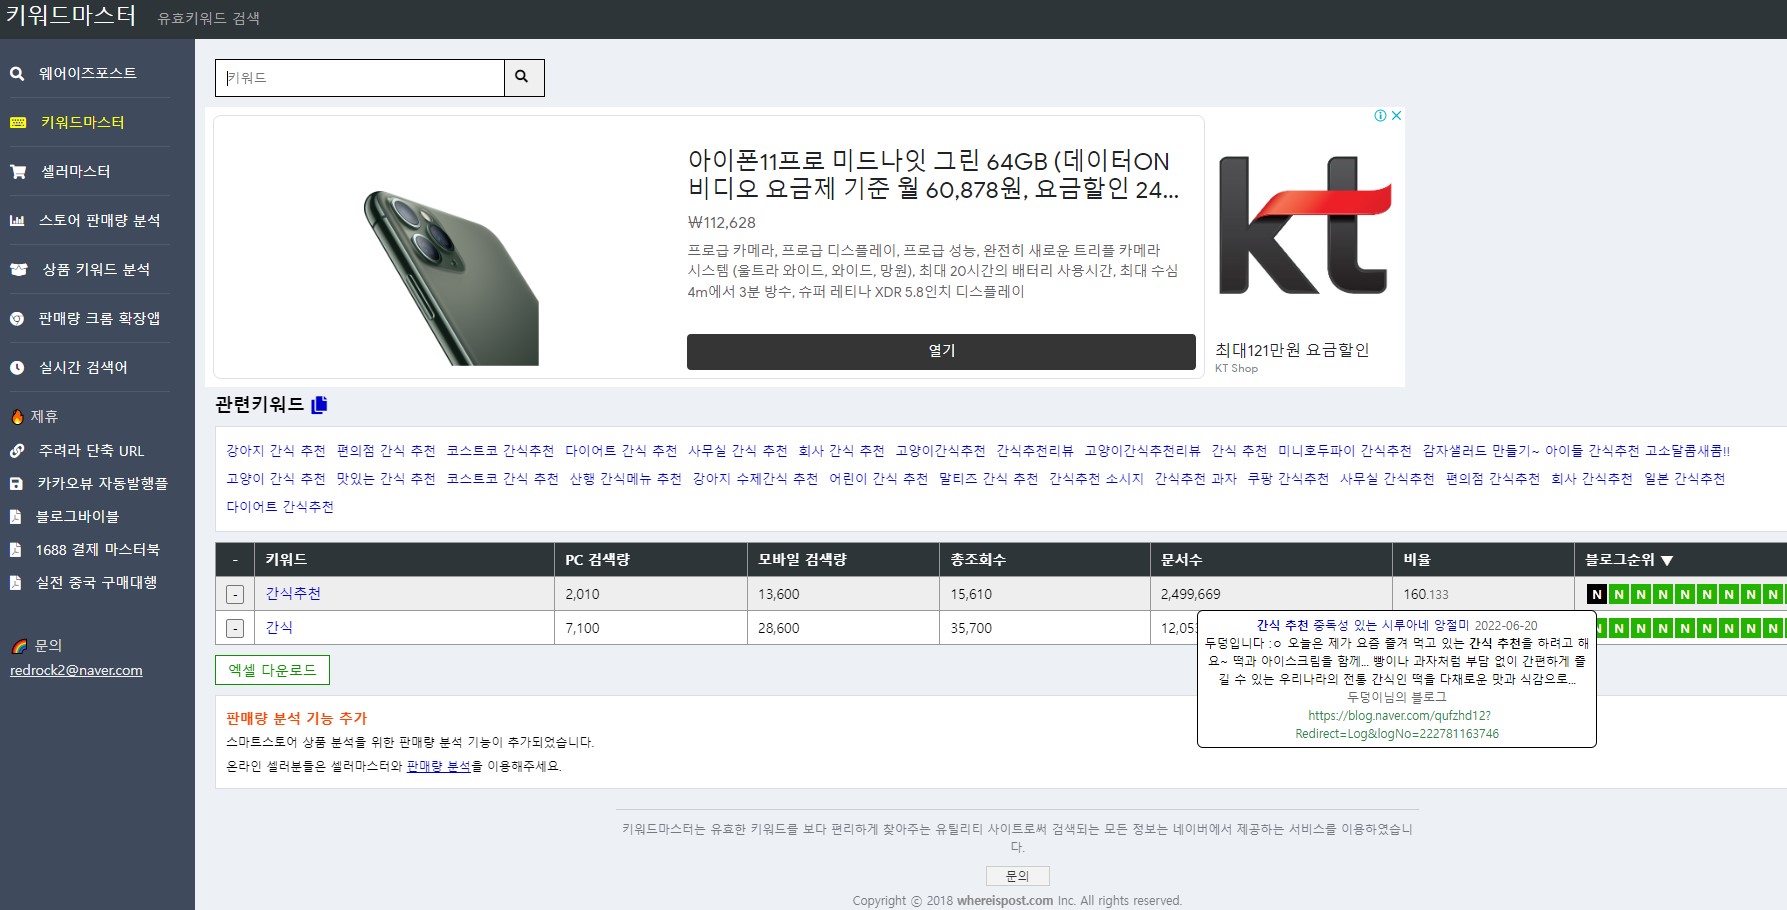Click the redrock2@naver.com email link

pyautogui.click(x=76, y=670)
